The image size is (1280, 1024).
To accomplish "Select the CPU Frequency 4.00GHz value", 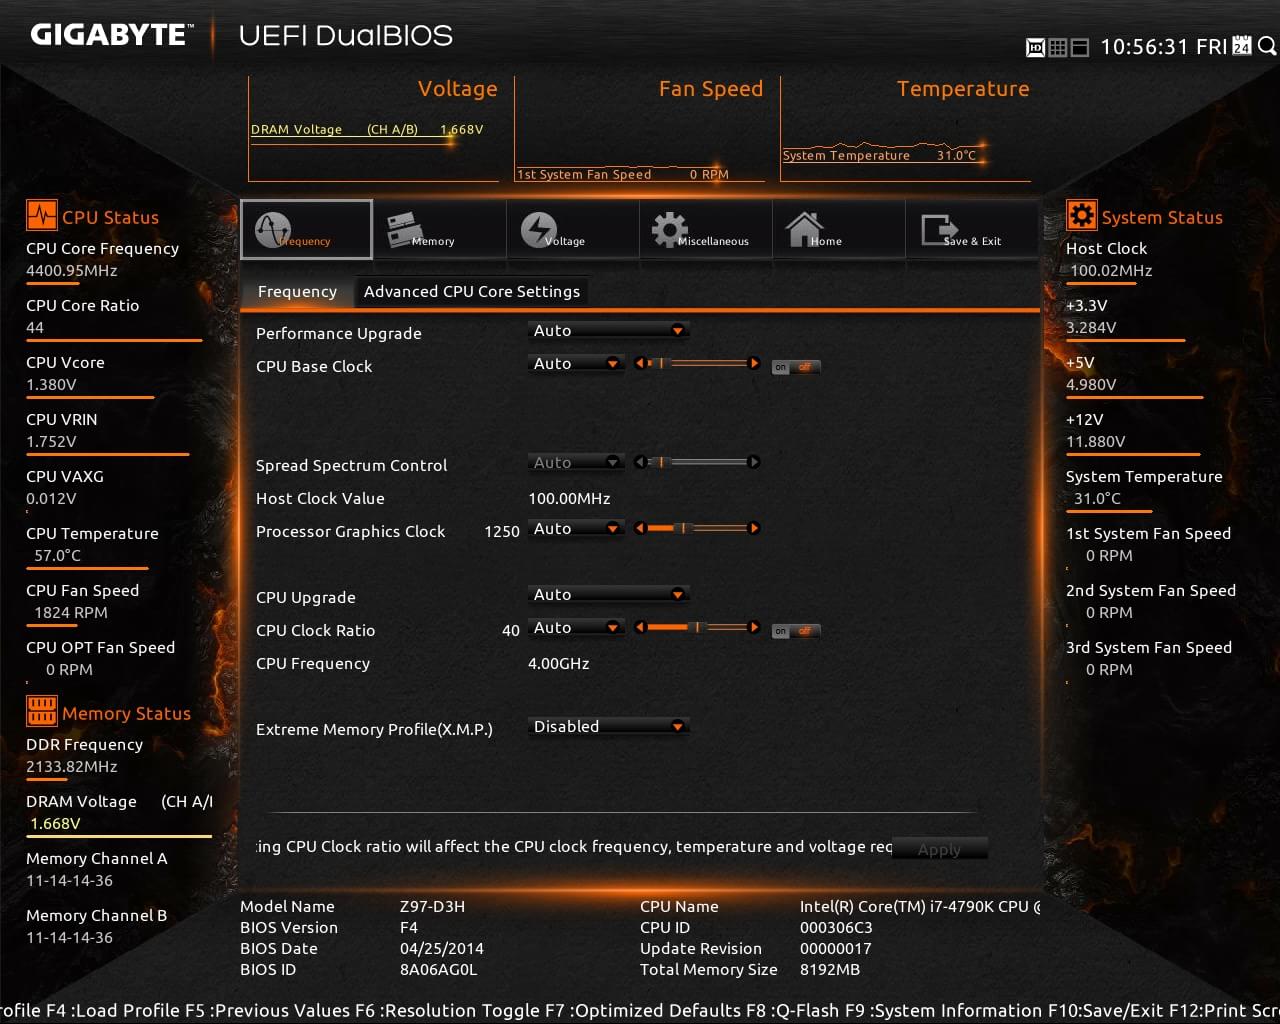I will 559,663.
